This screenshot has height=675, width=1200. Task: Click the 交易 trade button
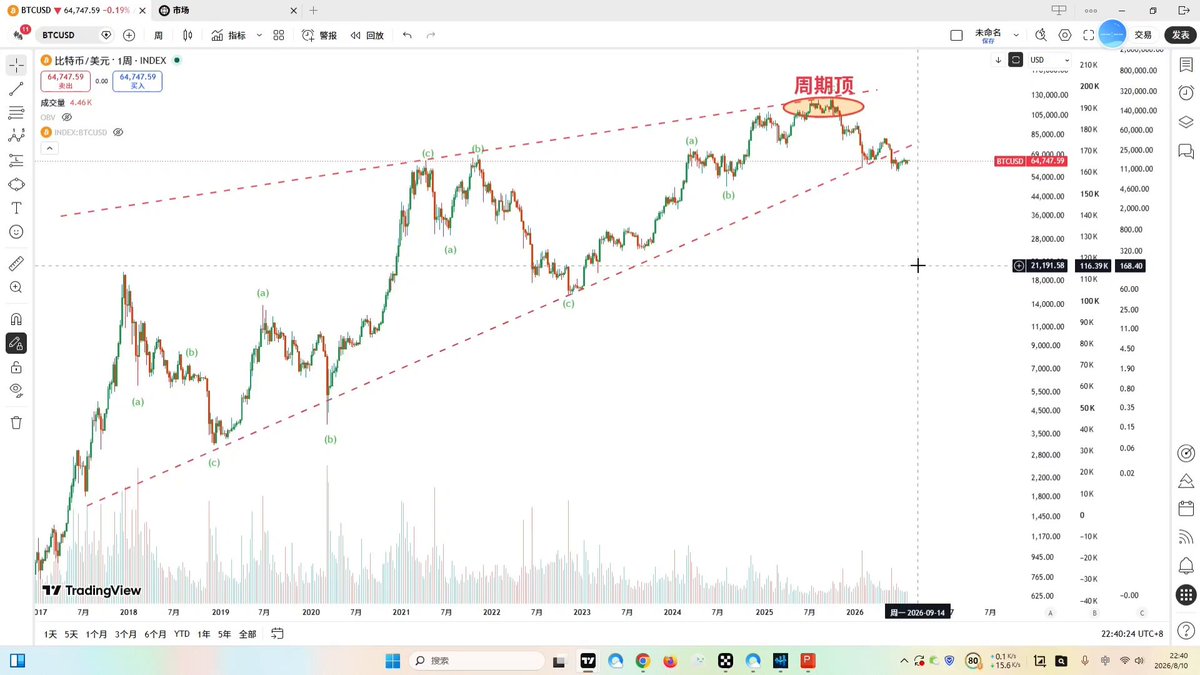pos(1143,35)
